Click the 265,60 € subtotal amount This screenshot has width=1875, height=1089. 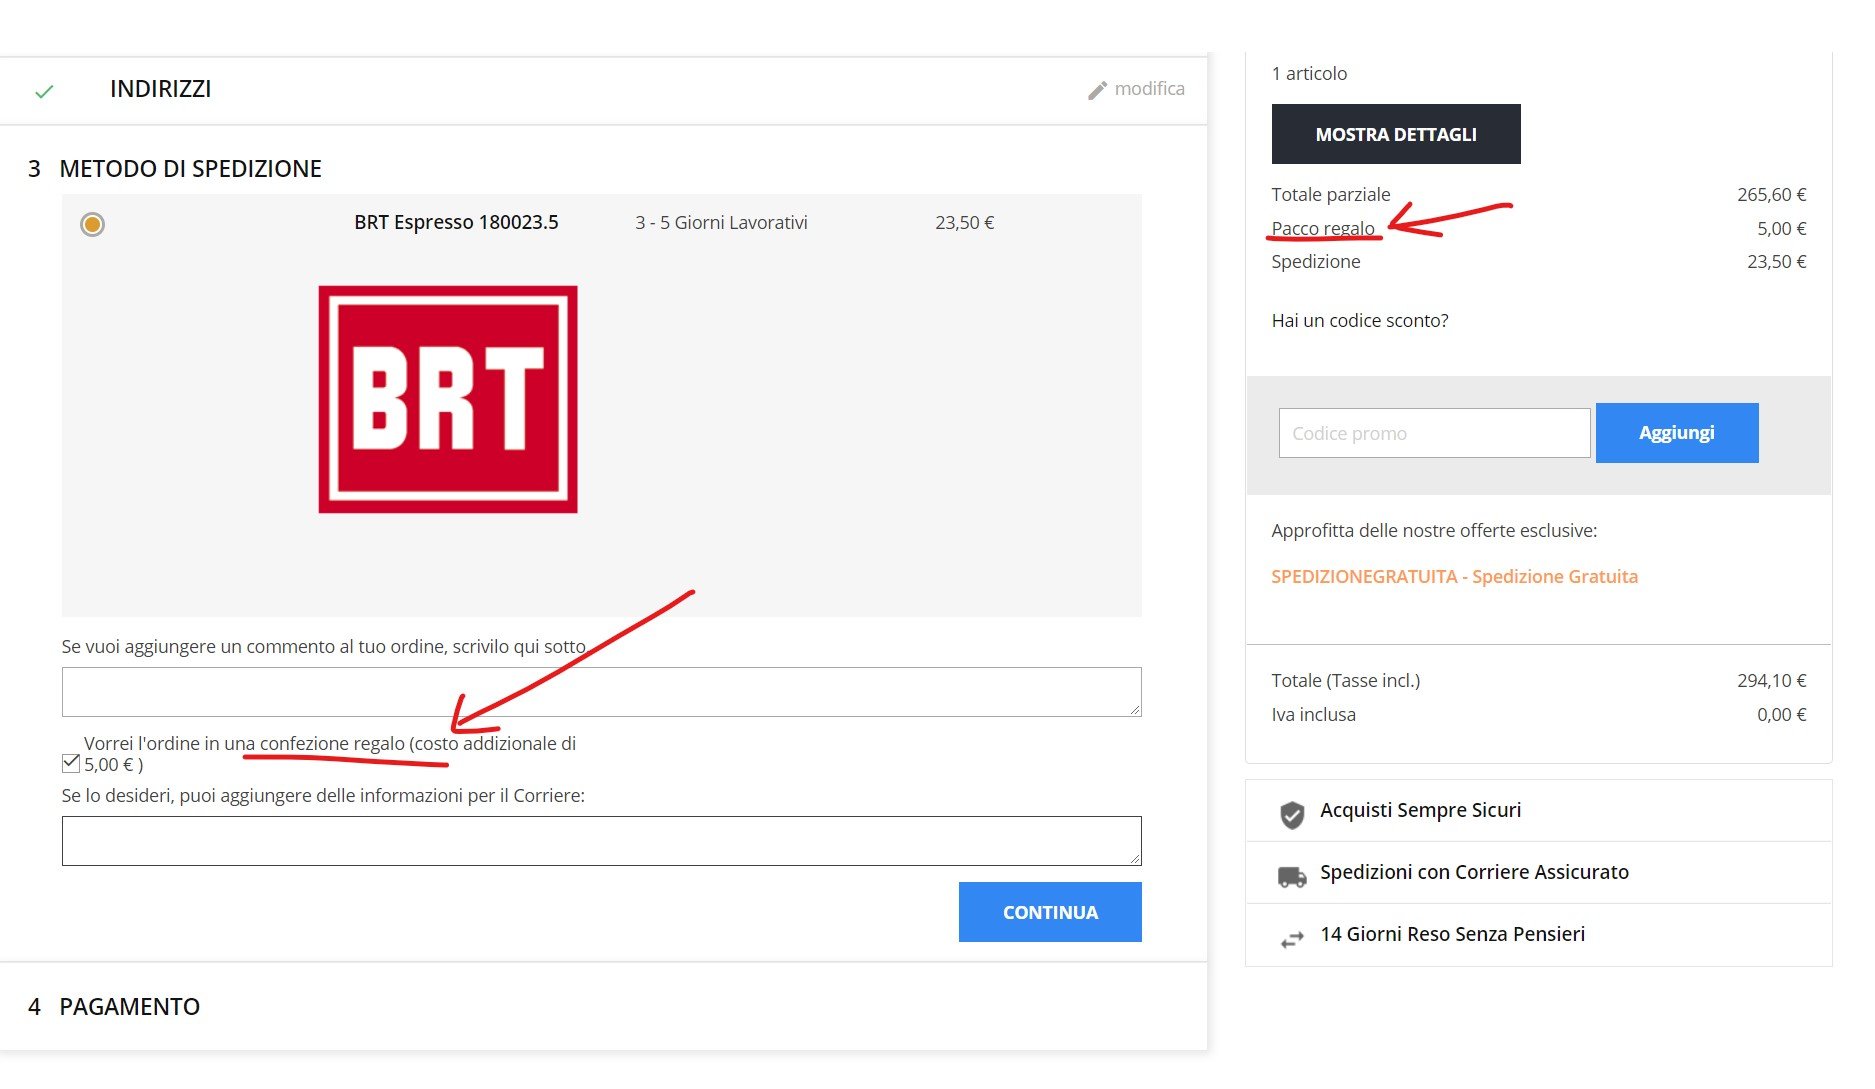tap(1771, 194)
